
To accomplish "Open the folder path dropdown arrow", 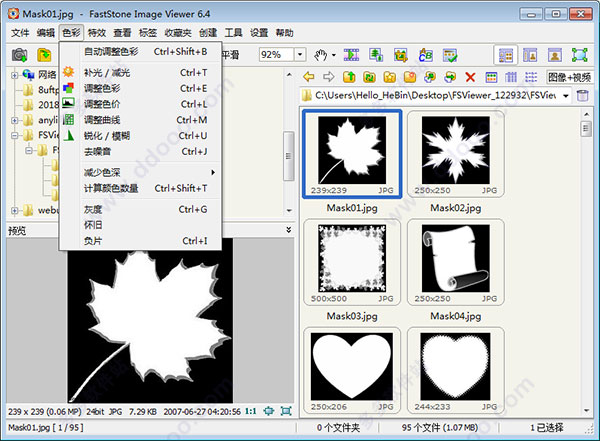I will click(x=566, y=96).
